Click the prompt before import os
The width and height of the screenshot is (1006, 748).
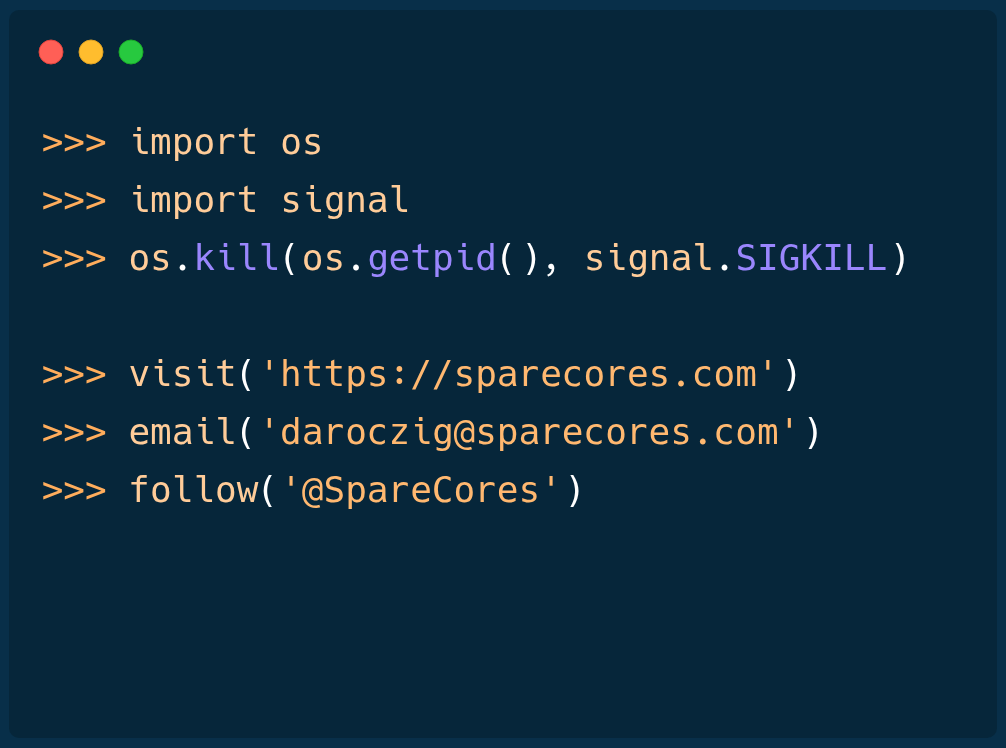[x=73, y=142]
